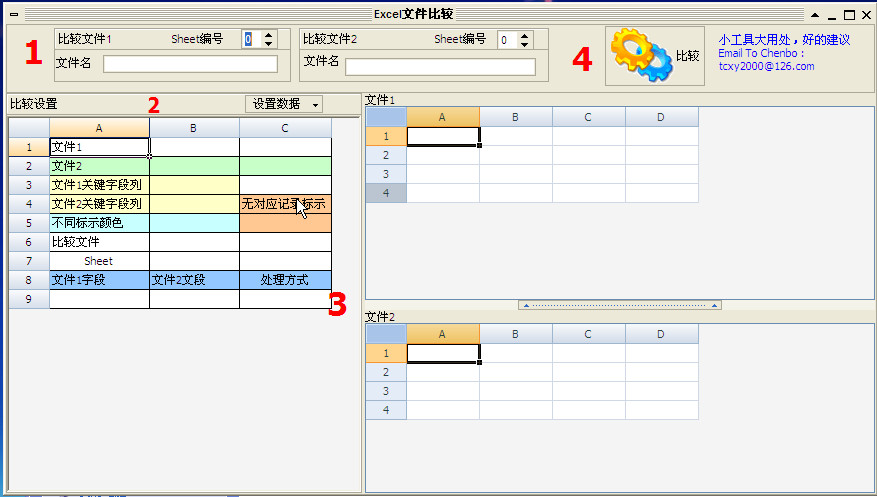Click the orange 无对应记录标示 cell
The width and height of the screenshot is (877, 497).
coord(285,204)
